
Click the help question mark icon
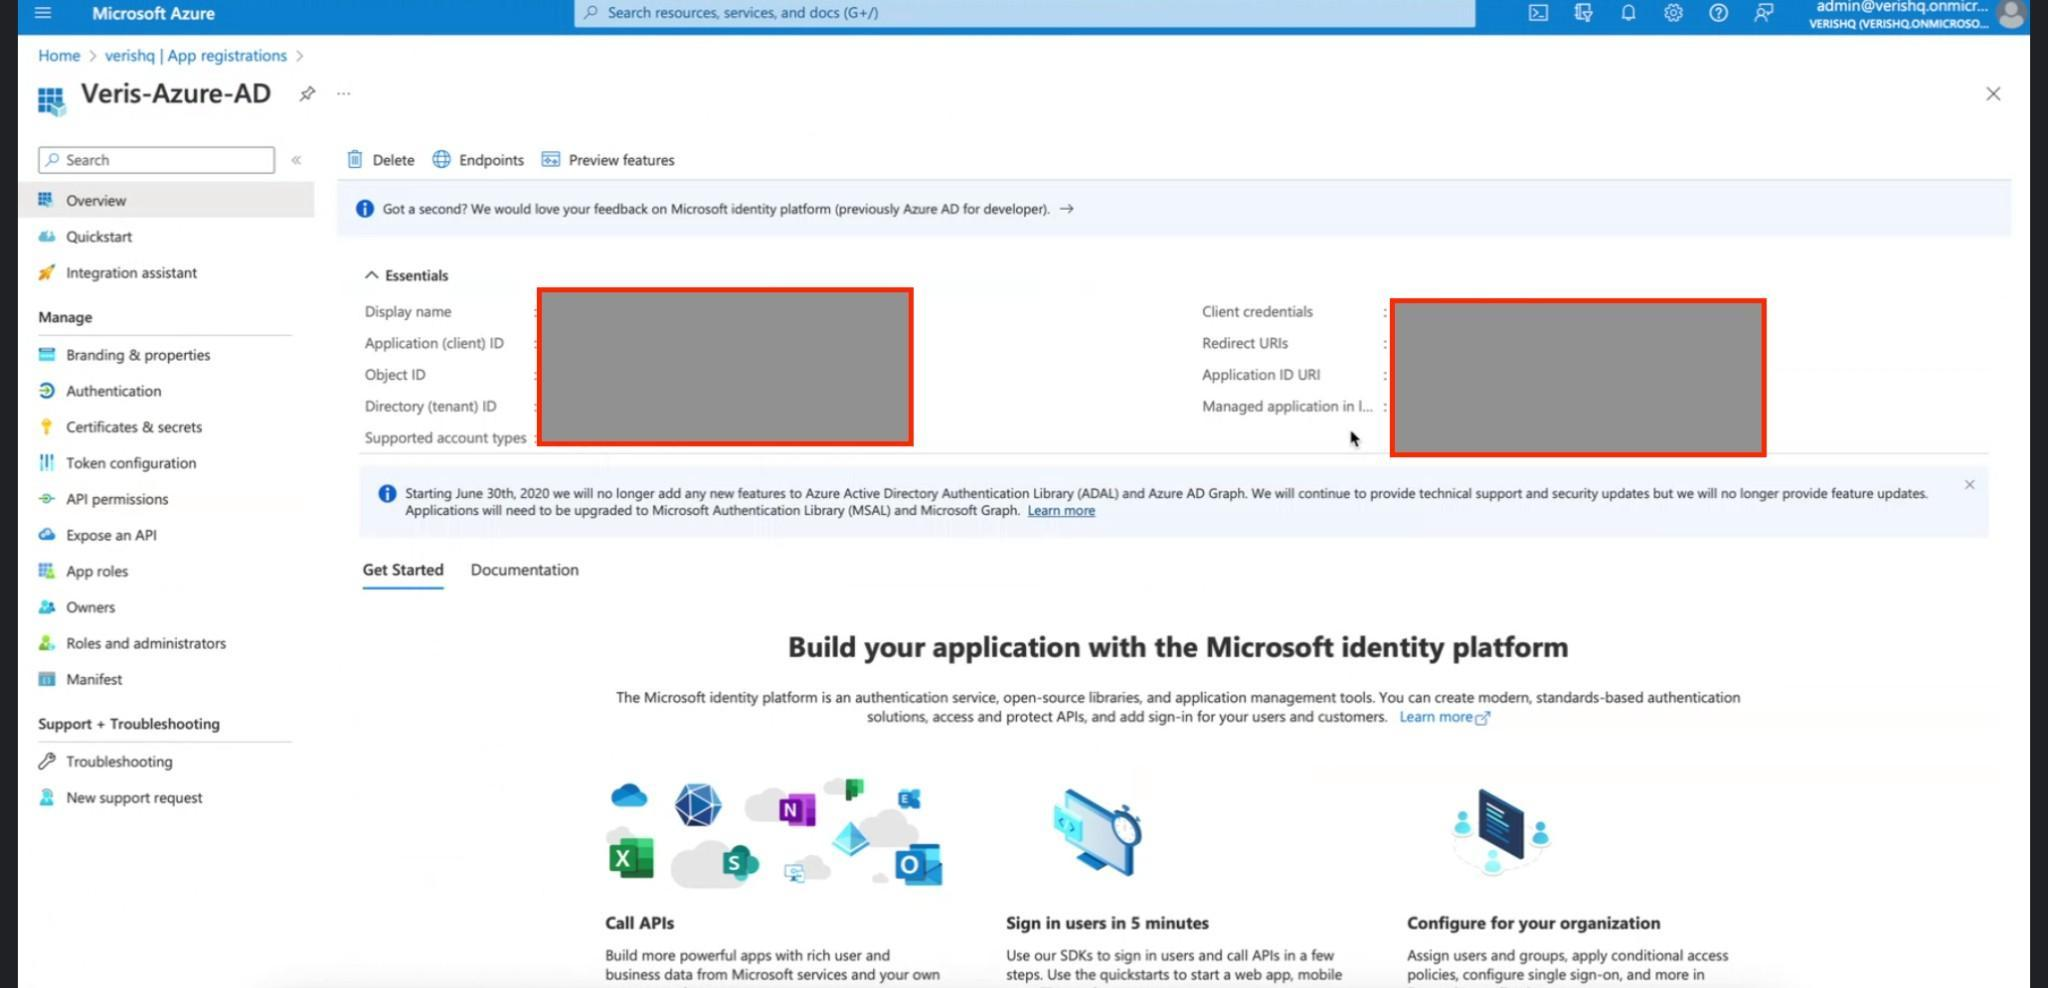[x=1718, y=13]
